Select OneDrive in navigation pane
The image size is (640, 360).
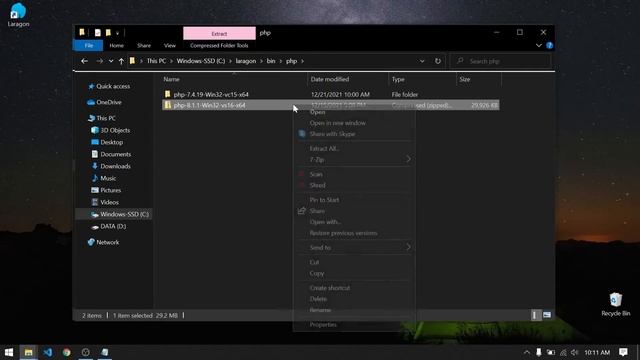coord(104,102)
